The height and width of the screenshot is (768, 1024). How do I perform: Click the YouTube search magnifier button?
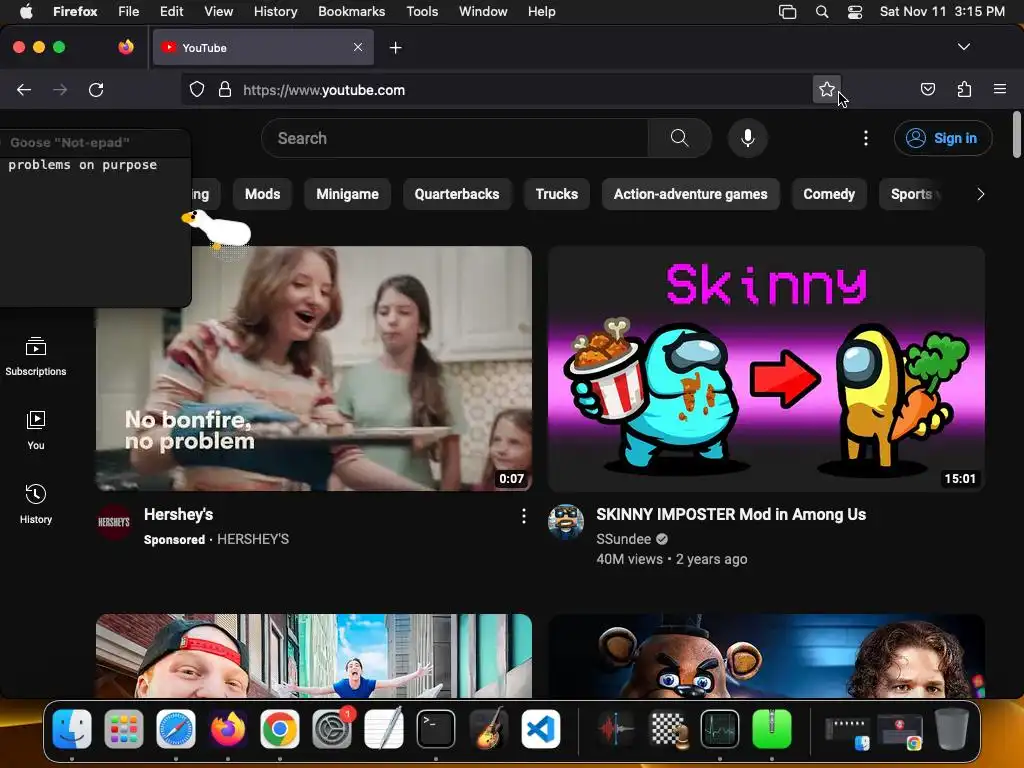pos(680,138)
